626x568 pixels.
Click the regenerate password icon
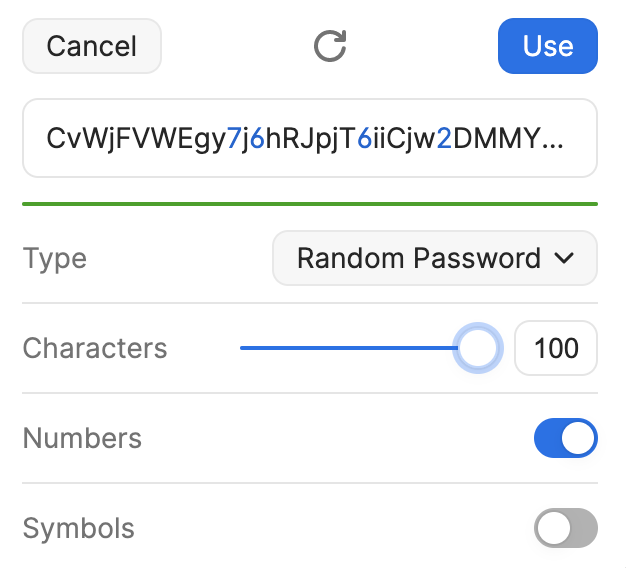click(330, 46)
